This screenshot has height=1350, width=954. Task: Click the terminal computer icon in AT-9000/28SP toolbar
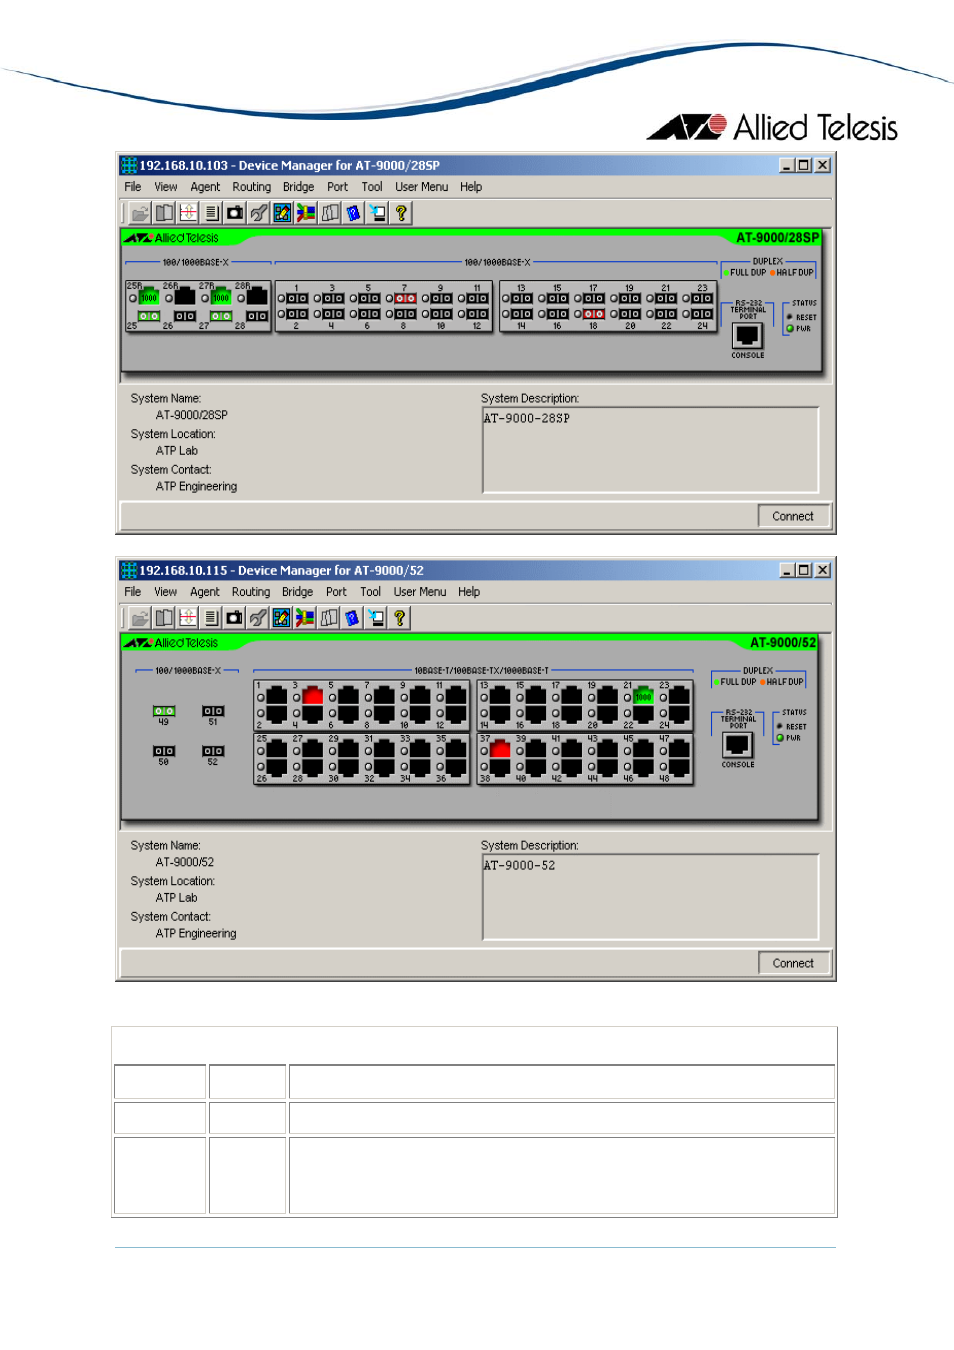coord(377,213)
